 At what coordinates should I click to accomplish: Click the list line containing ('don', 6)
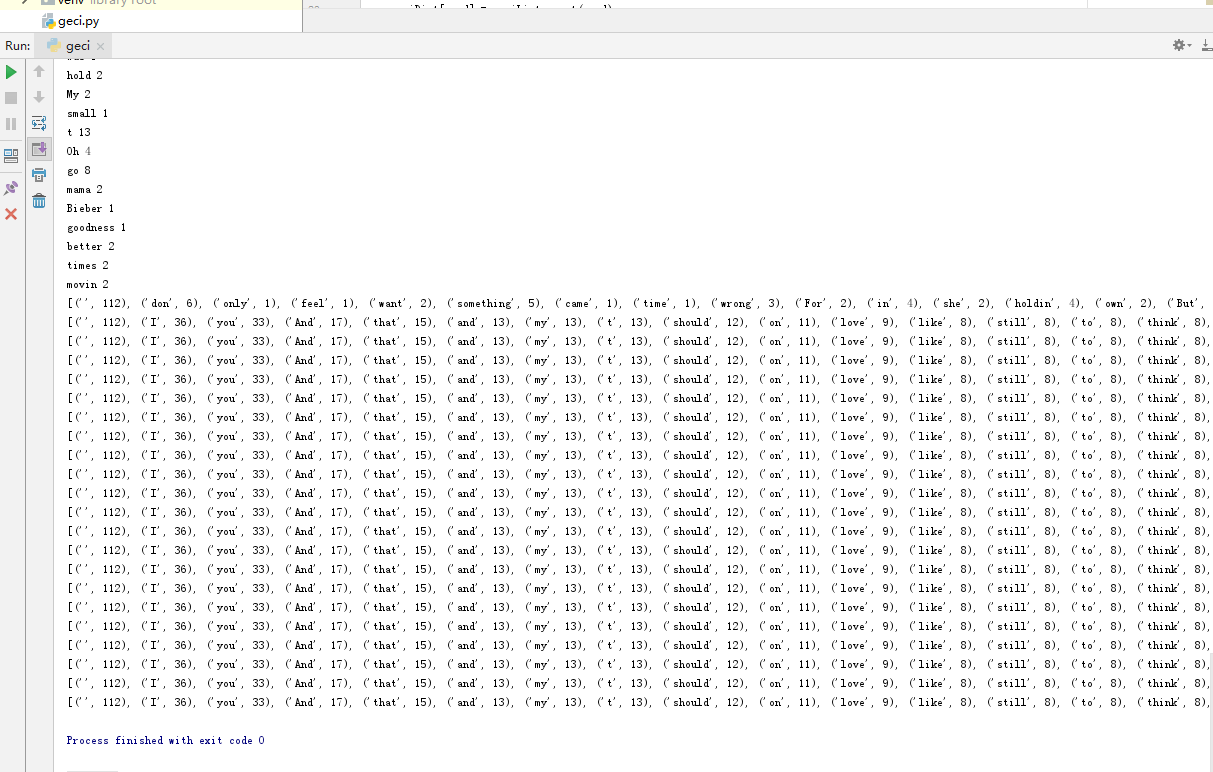click(638, 303)
